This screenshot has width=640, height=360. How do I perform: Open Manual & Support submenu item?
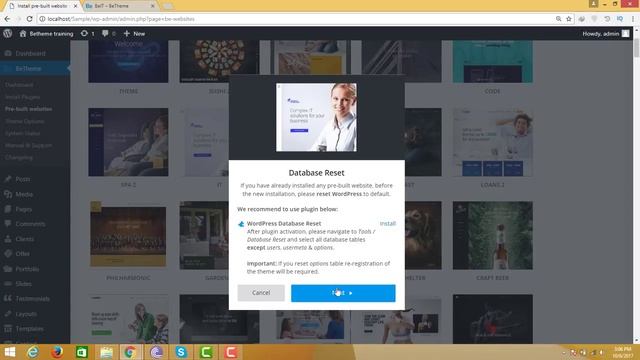[29, 145]
